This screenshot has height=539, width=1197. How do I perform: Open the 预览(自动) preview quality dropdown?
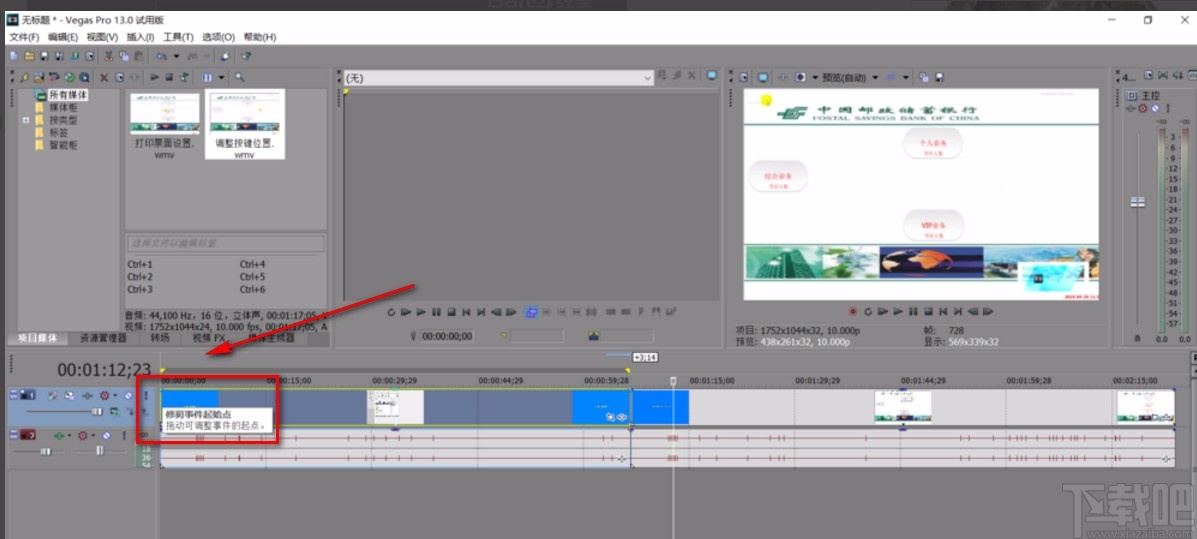click(874, 77)
